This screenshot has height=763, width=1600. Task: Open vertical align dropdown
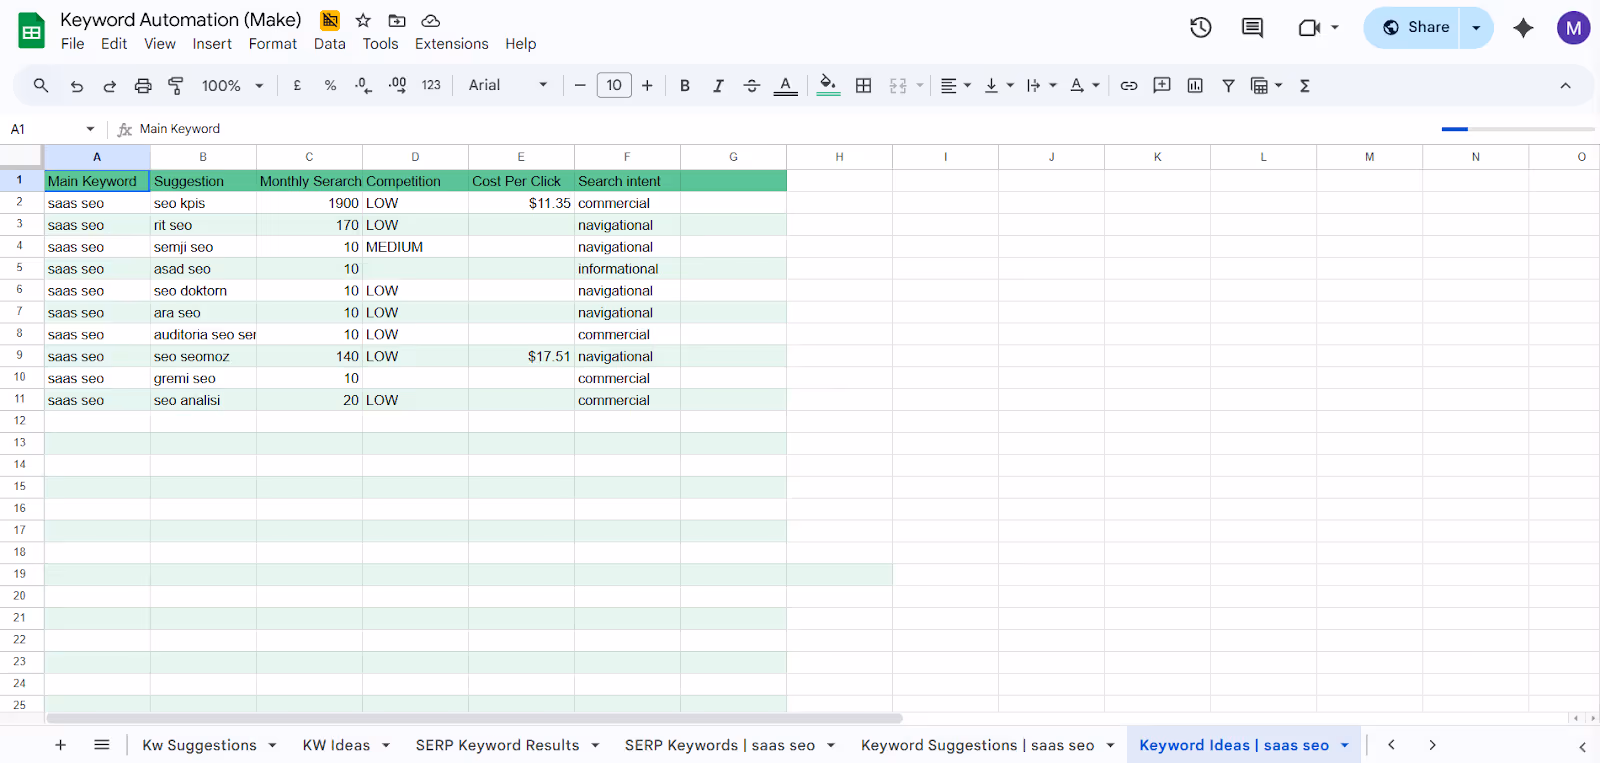(999, 86)
